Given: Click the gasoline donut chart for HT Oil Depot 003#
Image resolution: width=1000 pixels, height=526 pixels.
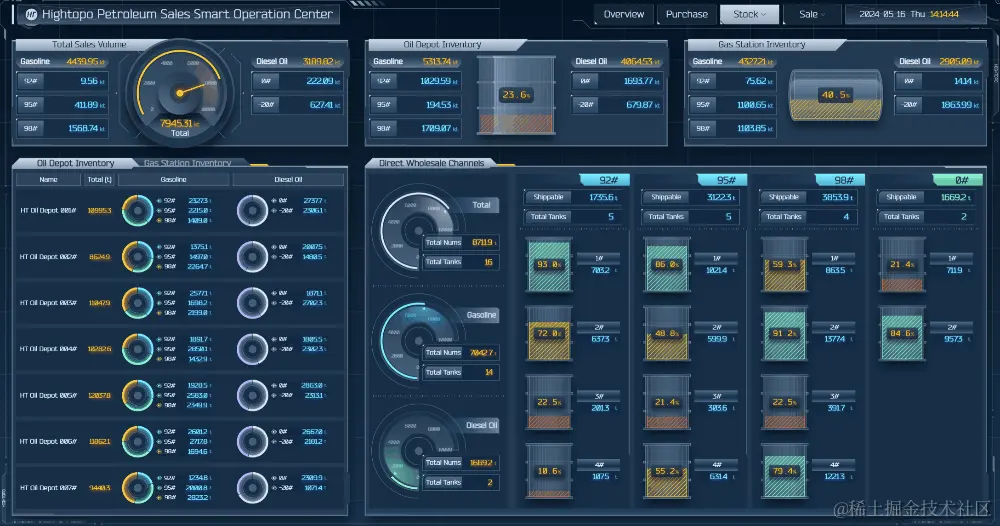Looking at the screenshot, I should (137, 303).
